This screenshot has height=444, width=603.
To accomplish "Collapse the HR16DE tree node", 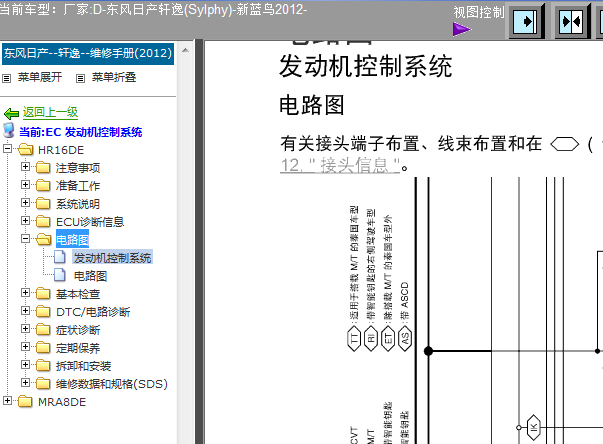I will [7, 148].
